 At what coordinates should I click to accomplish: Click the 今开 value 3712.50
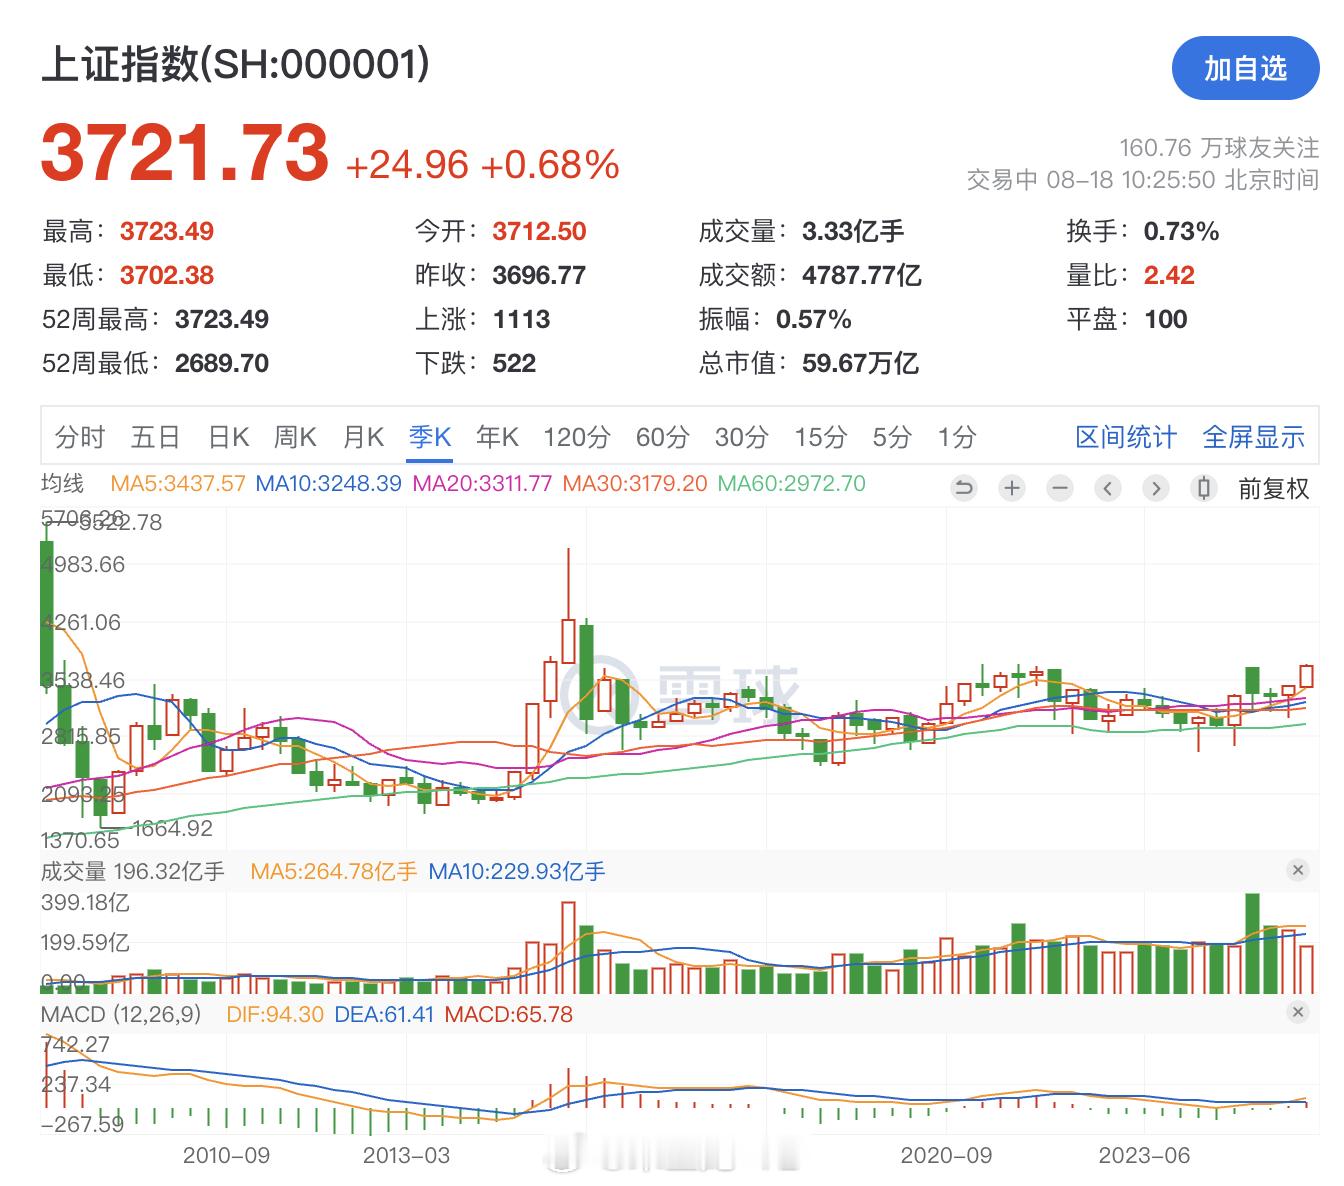pyautogui.click(x=539, y=232)
